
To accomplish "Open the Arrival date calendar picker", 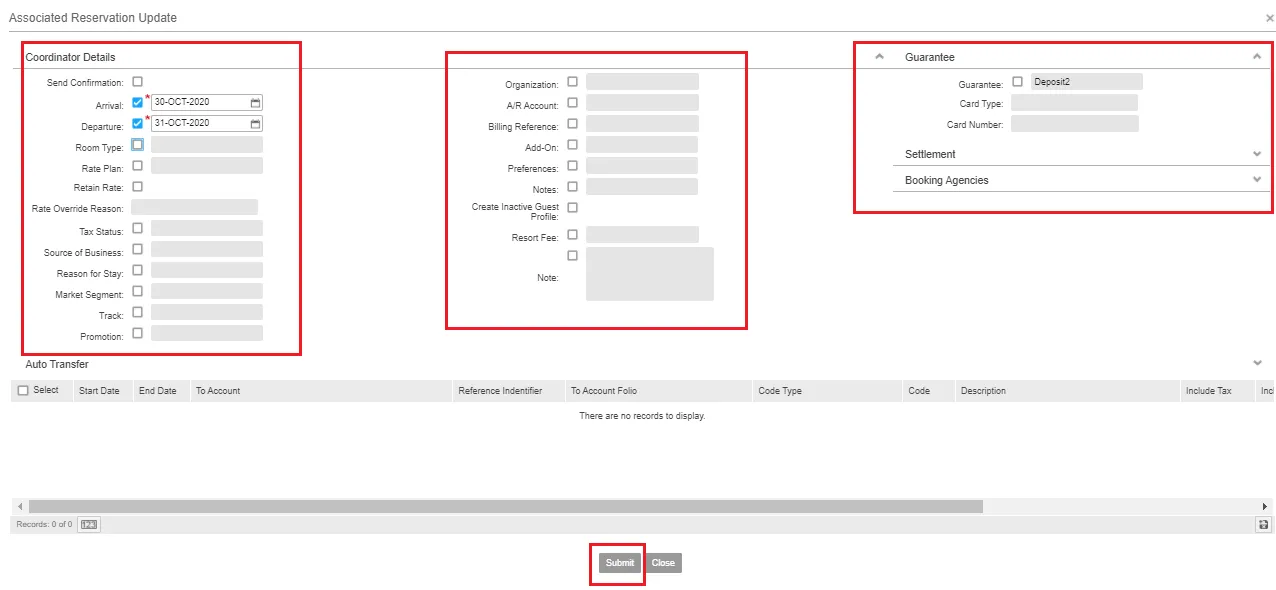I will (x=255, y=103).
